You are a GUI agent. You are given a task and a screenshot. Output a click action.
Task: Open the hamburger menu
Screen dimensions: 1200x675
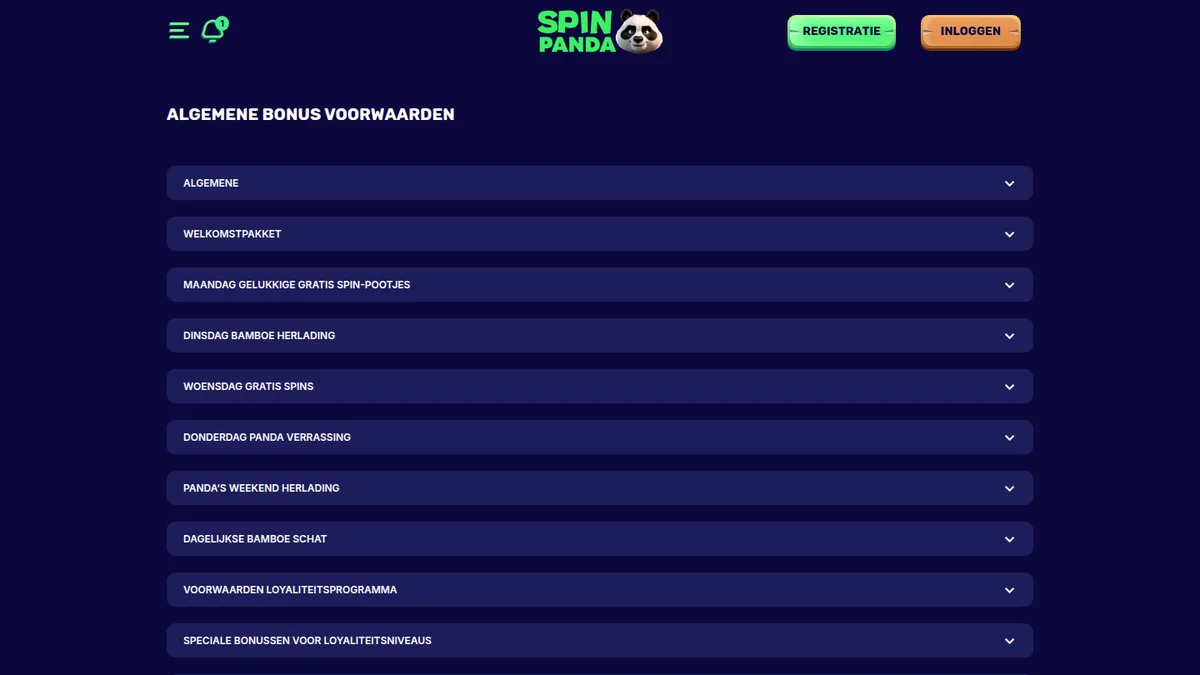pyautogui.click(x=179, y=31)
